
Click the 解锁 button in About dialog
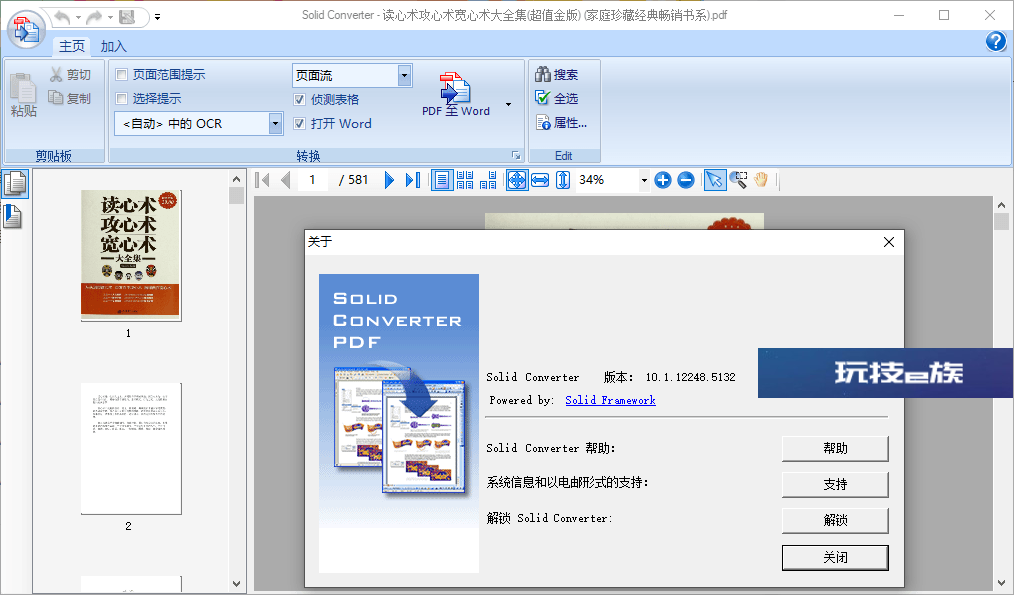[x=835, y=521]
